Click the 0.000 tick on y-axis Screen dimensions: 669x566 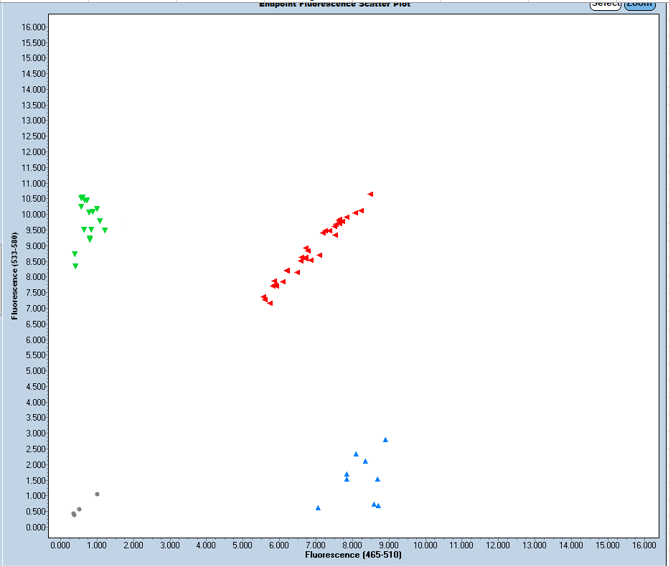click(x=34, y=527)
